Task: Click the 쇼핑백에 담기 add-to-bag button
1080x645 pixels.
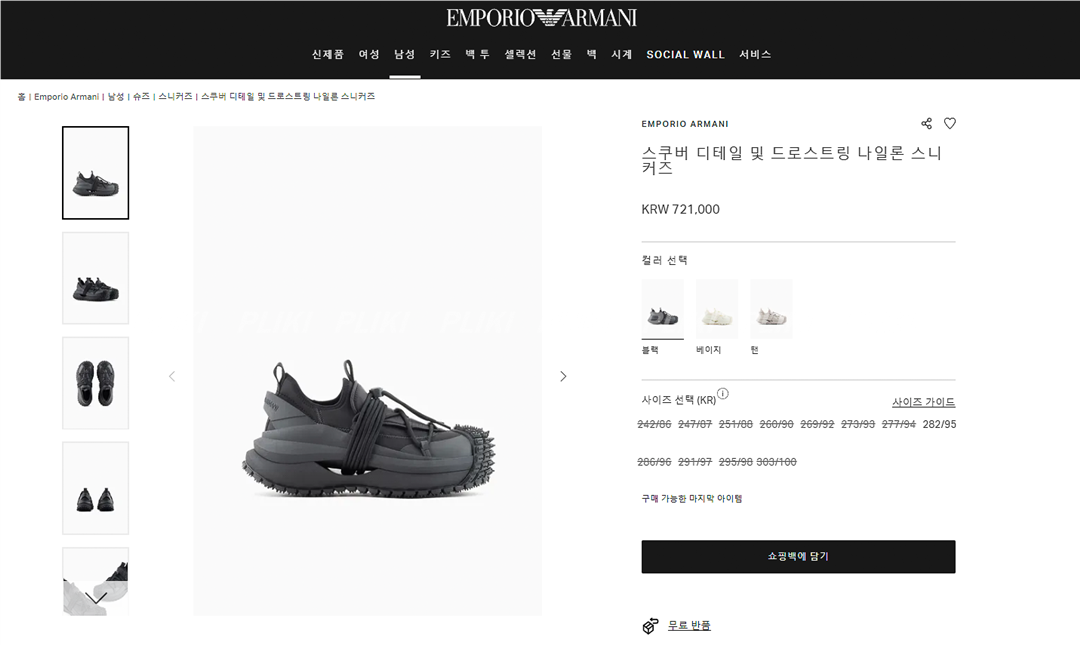Action: pyautogui.click(x=798, y=557)
